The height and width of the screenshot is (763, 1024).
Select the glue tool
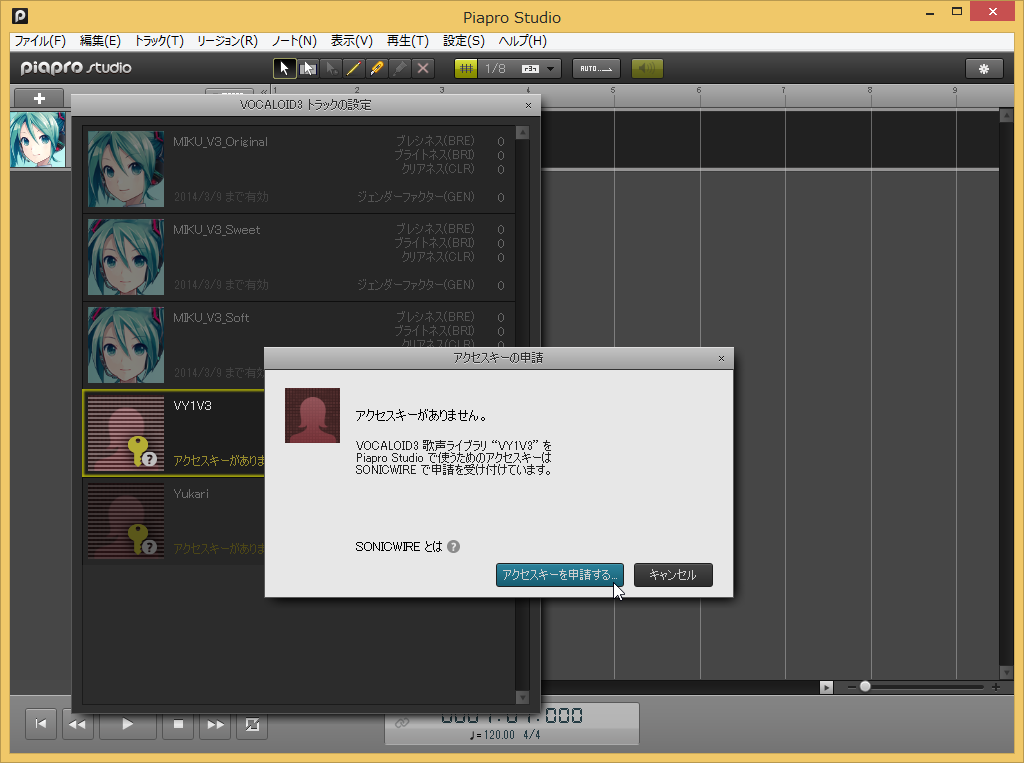400,69
